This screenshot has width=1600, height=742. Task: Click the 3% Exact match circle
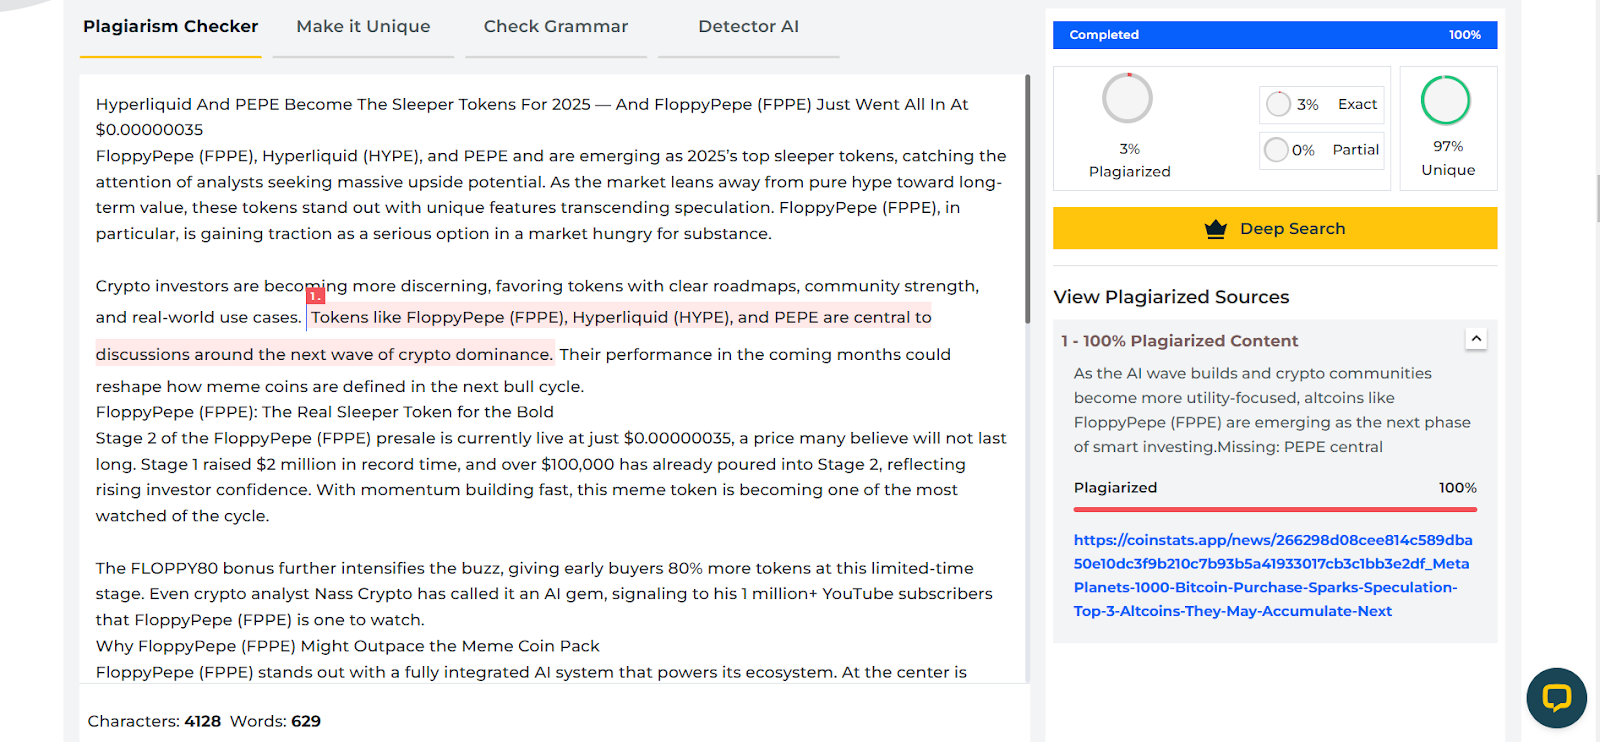click(x=1278, y=104)
